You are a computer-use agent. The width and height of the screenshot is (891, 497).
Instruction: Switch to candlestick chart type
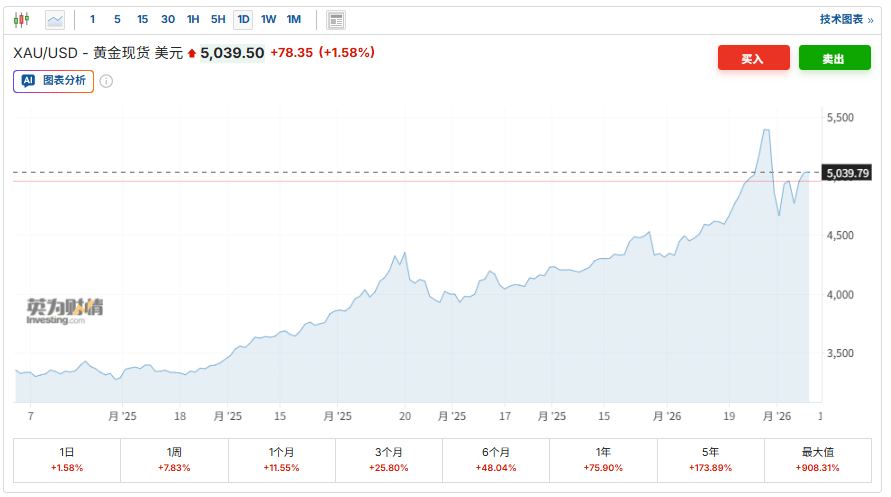pyautogui.click(x=23, y=19)
